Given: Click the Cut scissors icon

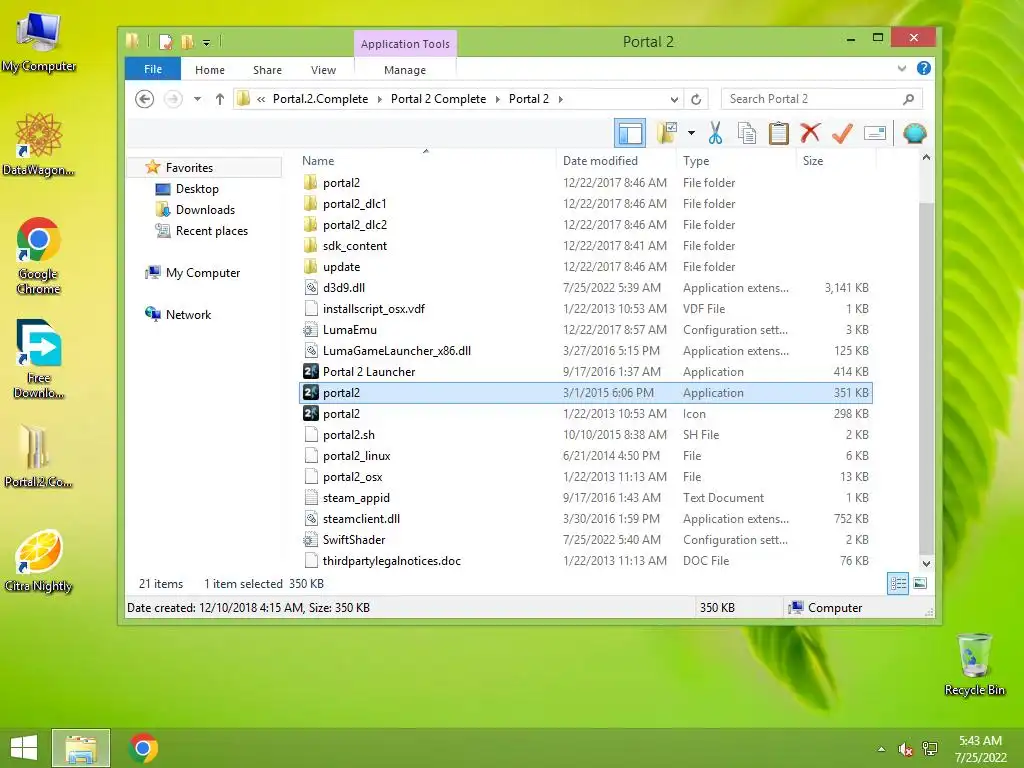Looking at the screenshot, I should (x=715, y=133).
